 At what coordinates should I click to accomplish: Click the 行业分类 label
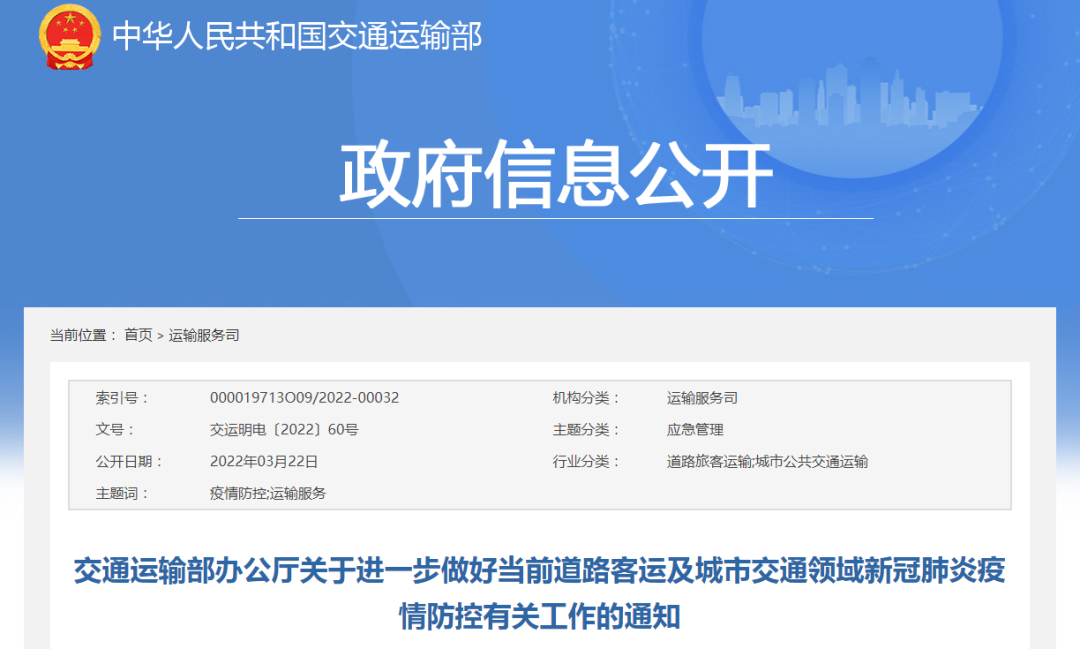click(586, 462)
